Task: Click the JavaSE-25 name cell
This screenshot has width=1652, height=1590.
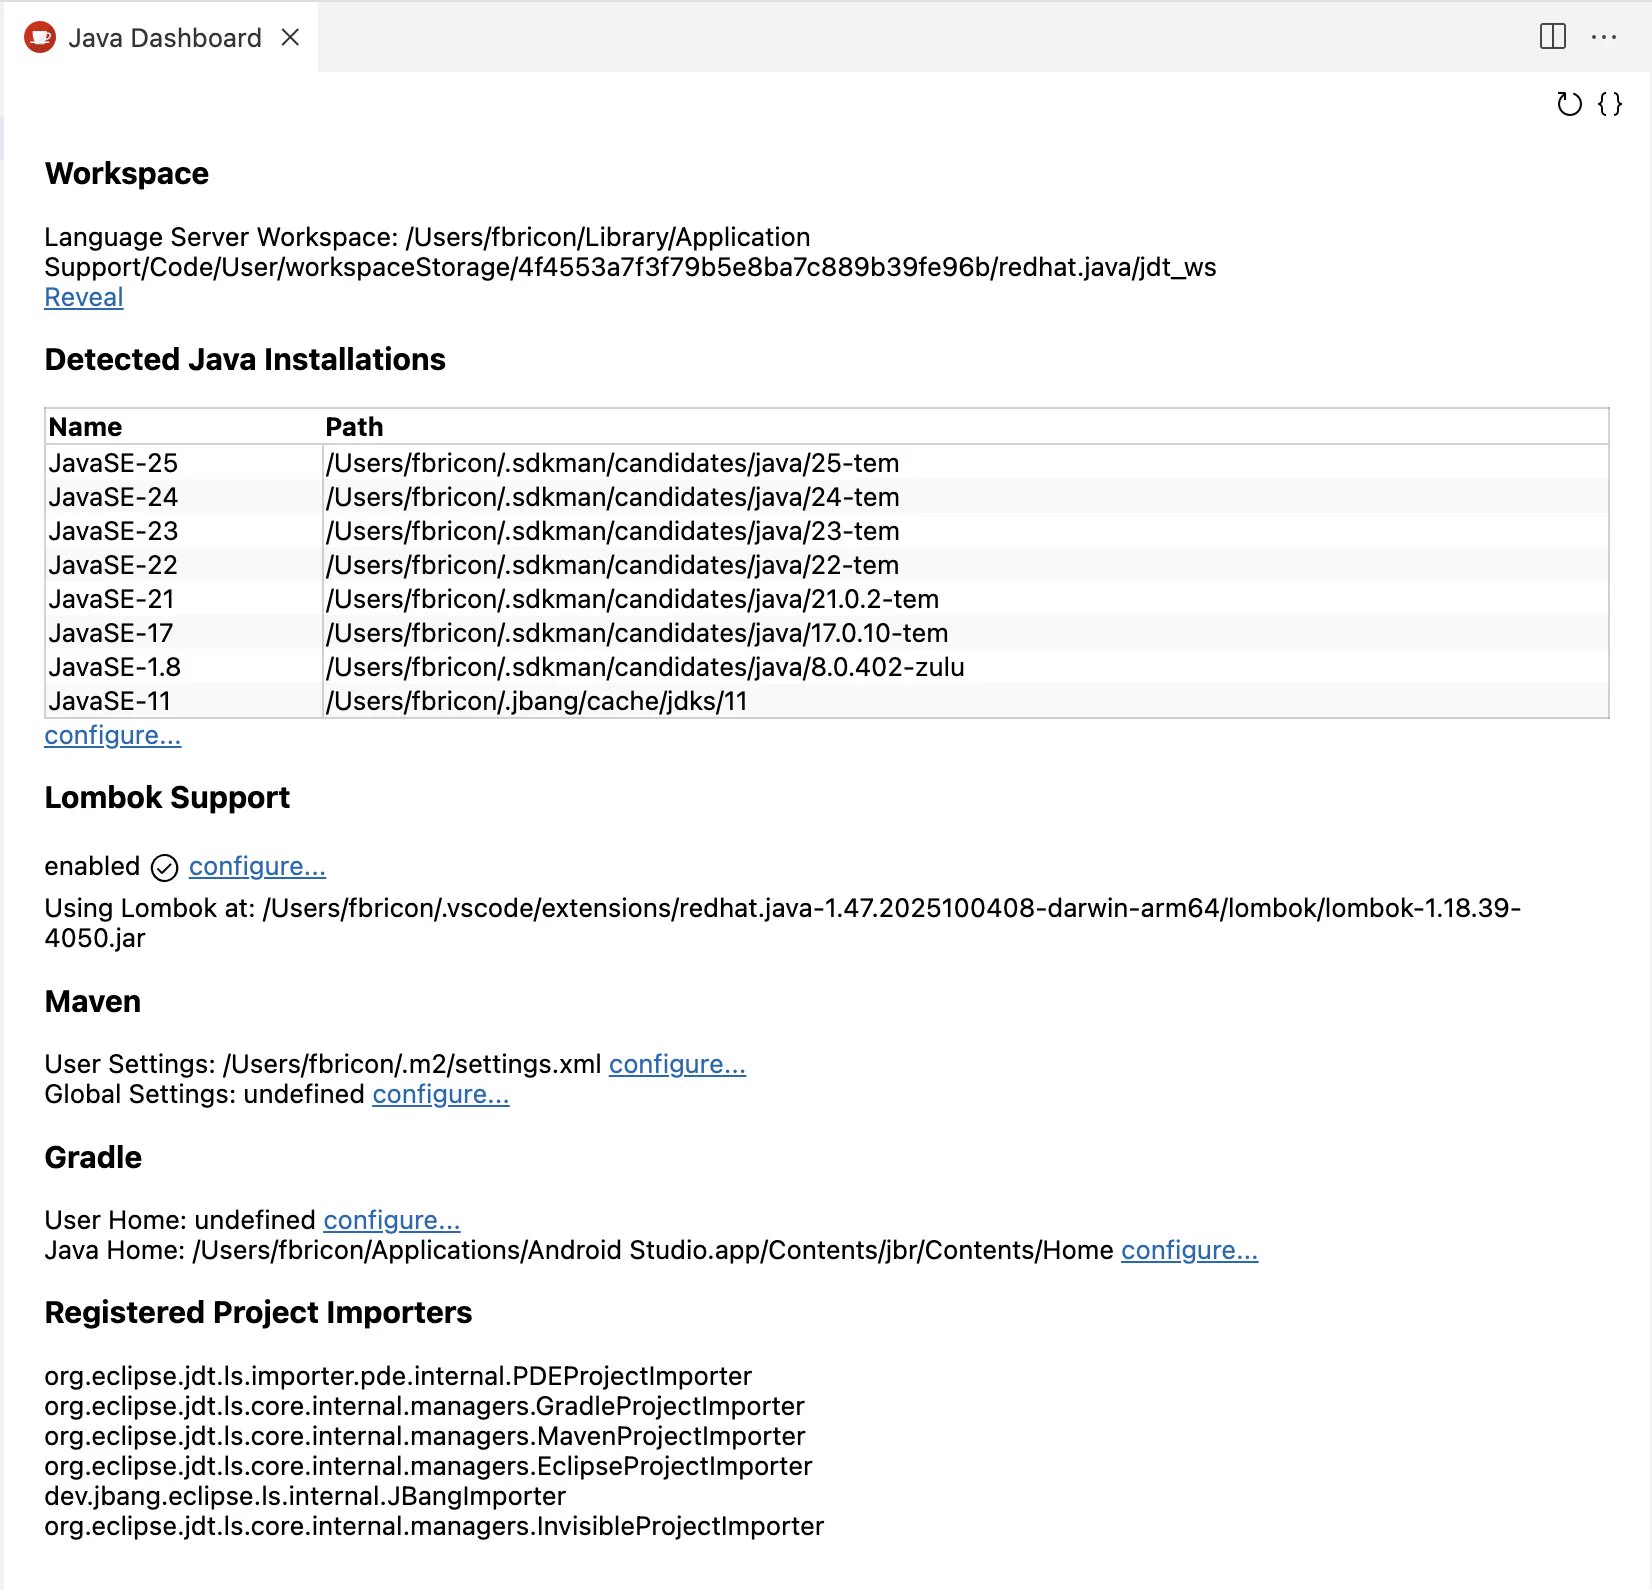Action: [184, 463]
